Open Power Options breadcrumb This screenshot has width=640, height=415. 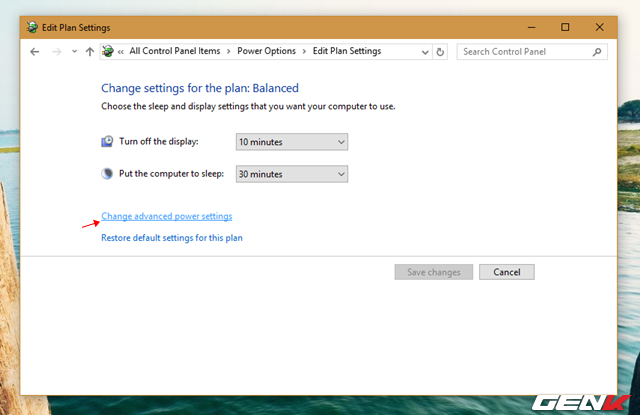[x=267, y=51]
